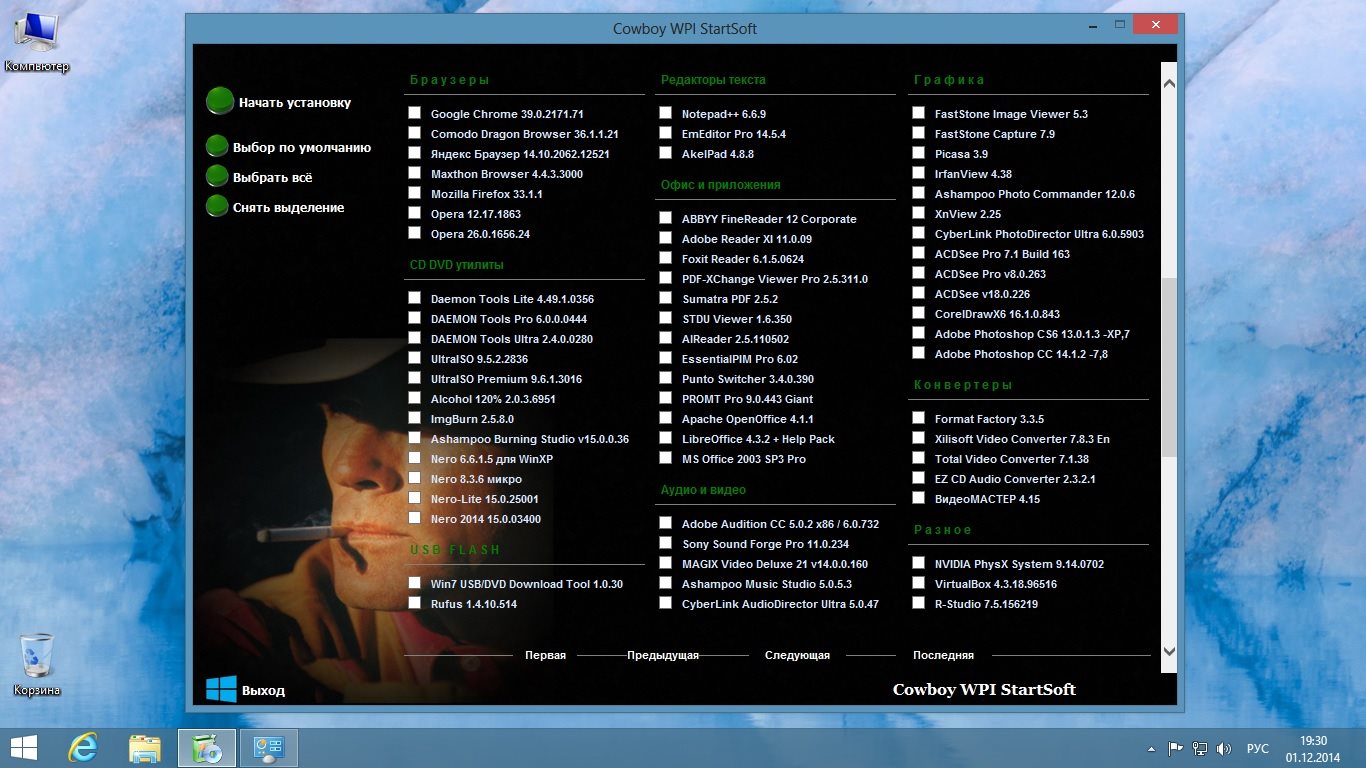Viewport: 1366px width, 768px height.
Task: Click the Windows logo icon beside Выход
Action: pyautogui.click(x=221, y=689)
